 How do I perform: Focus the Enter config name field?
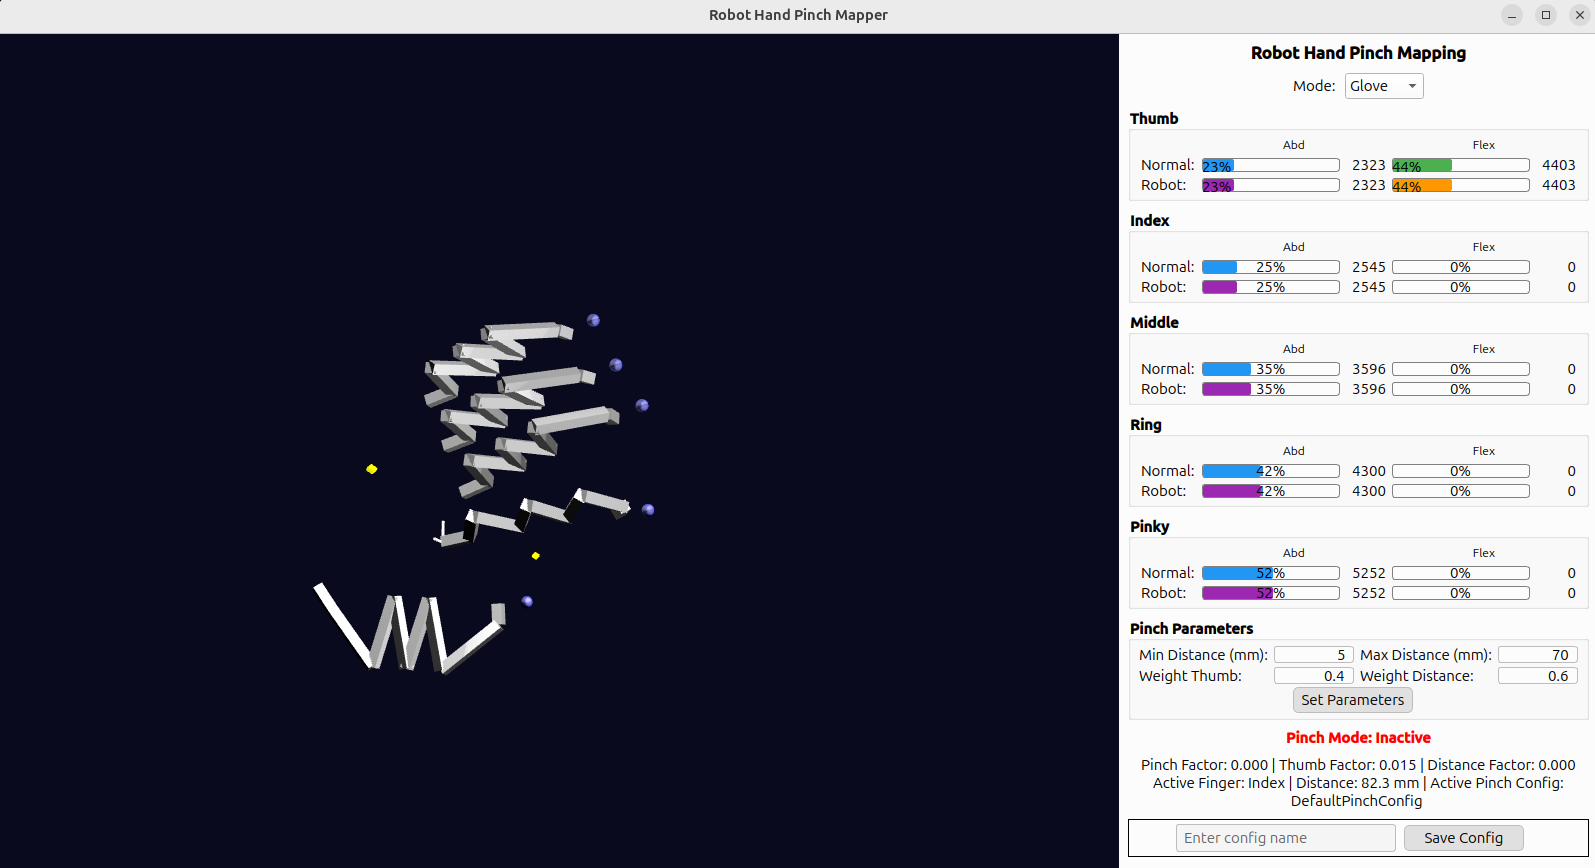[x=1286, y=838]
